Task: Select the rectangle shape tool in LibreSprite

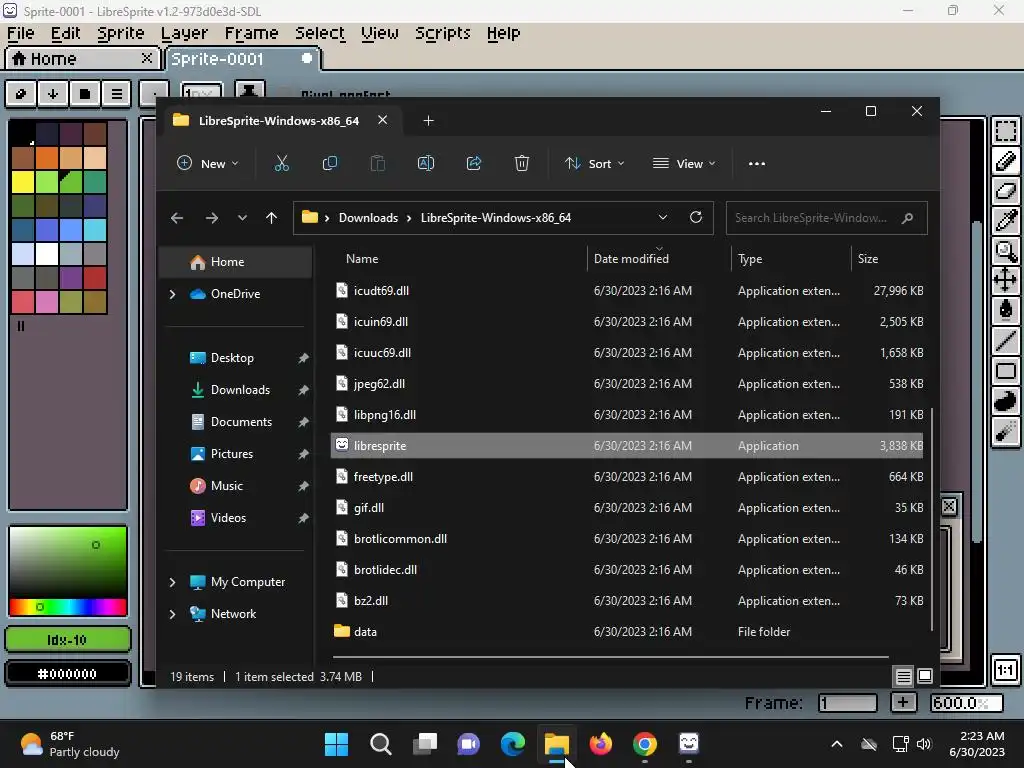Action: pos(1006,371)
